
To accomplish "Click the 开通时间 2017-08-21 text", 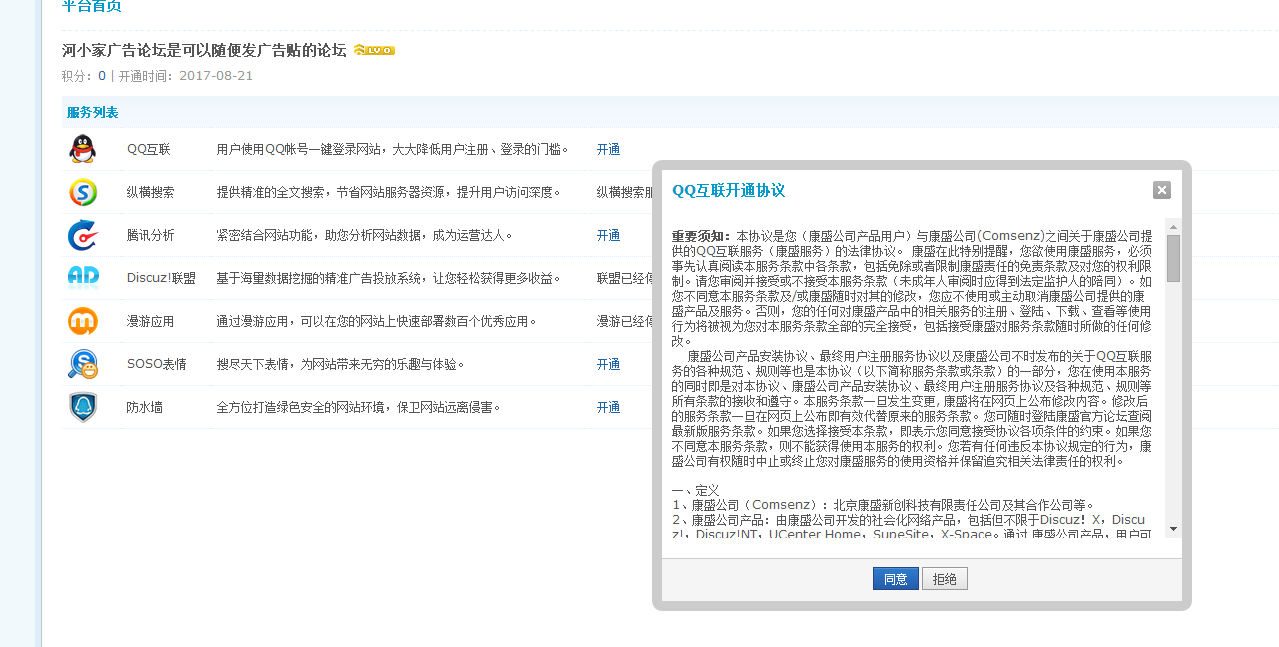I will click(x=186, y=76).
